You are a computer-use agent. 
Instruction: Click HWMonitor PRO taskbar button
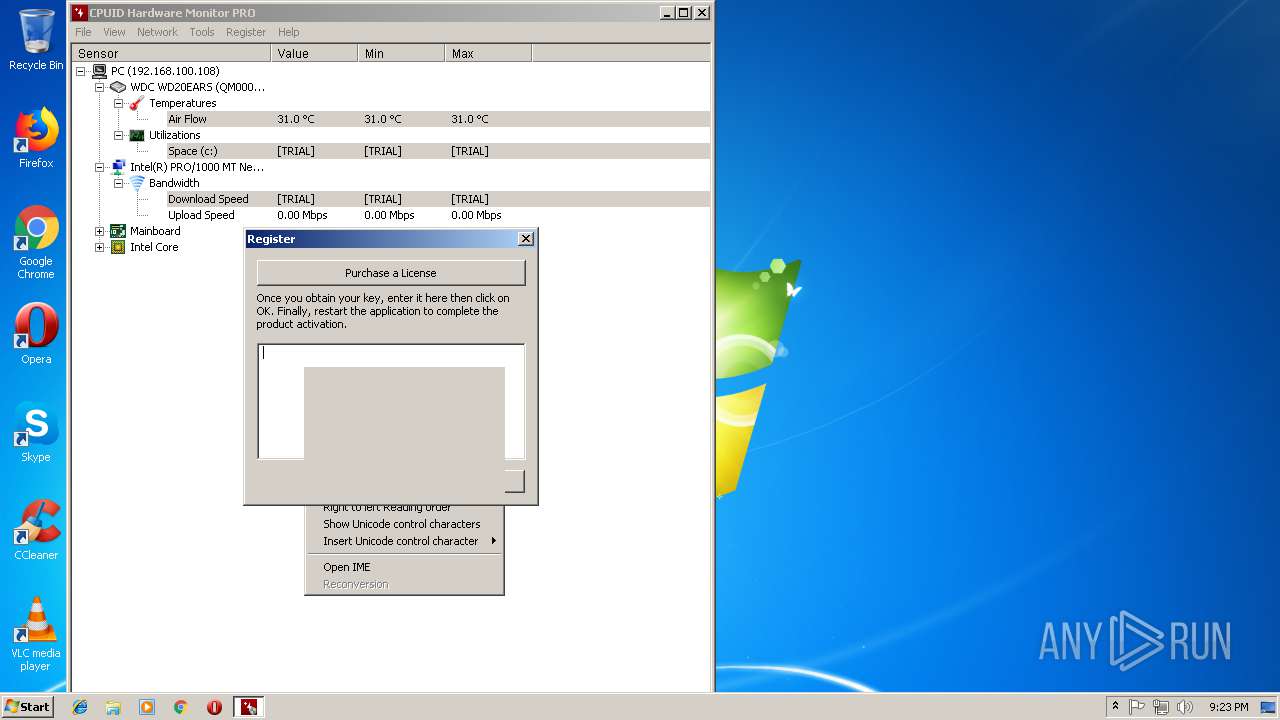[249, 707]
